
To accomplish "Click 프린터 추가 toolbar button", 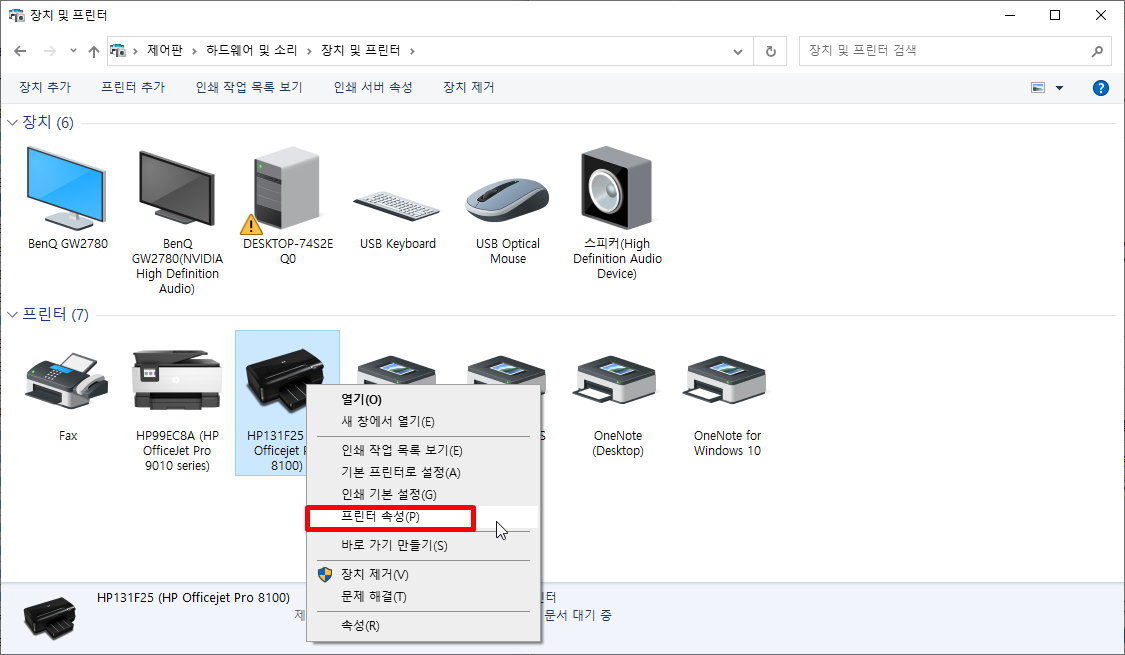I will 133,88.
